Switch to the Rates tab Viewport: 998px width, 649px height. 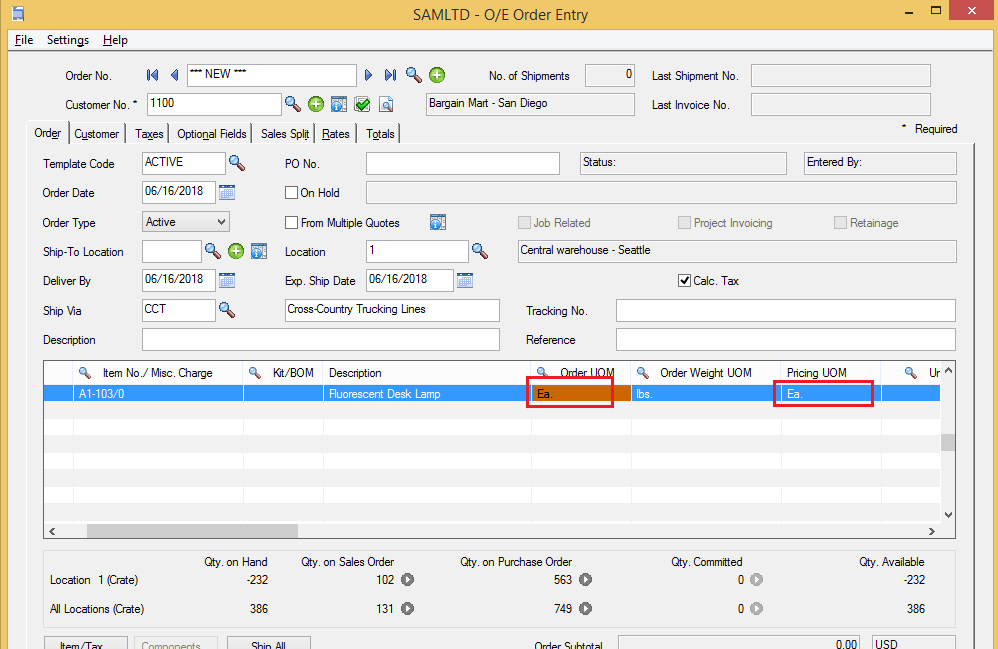335,134
